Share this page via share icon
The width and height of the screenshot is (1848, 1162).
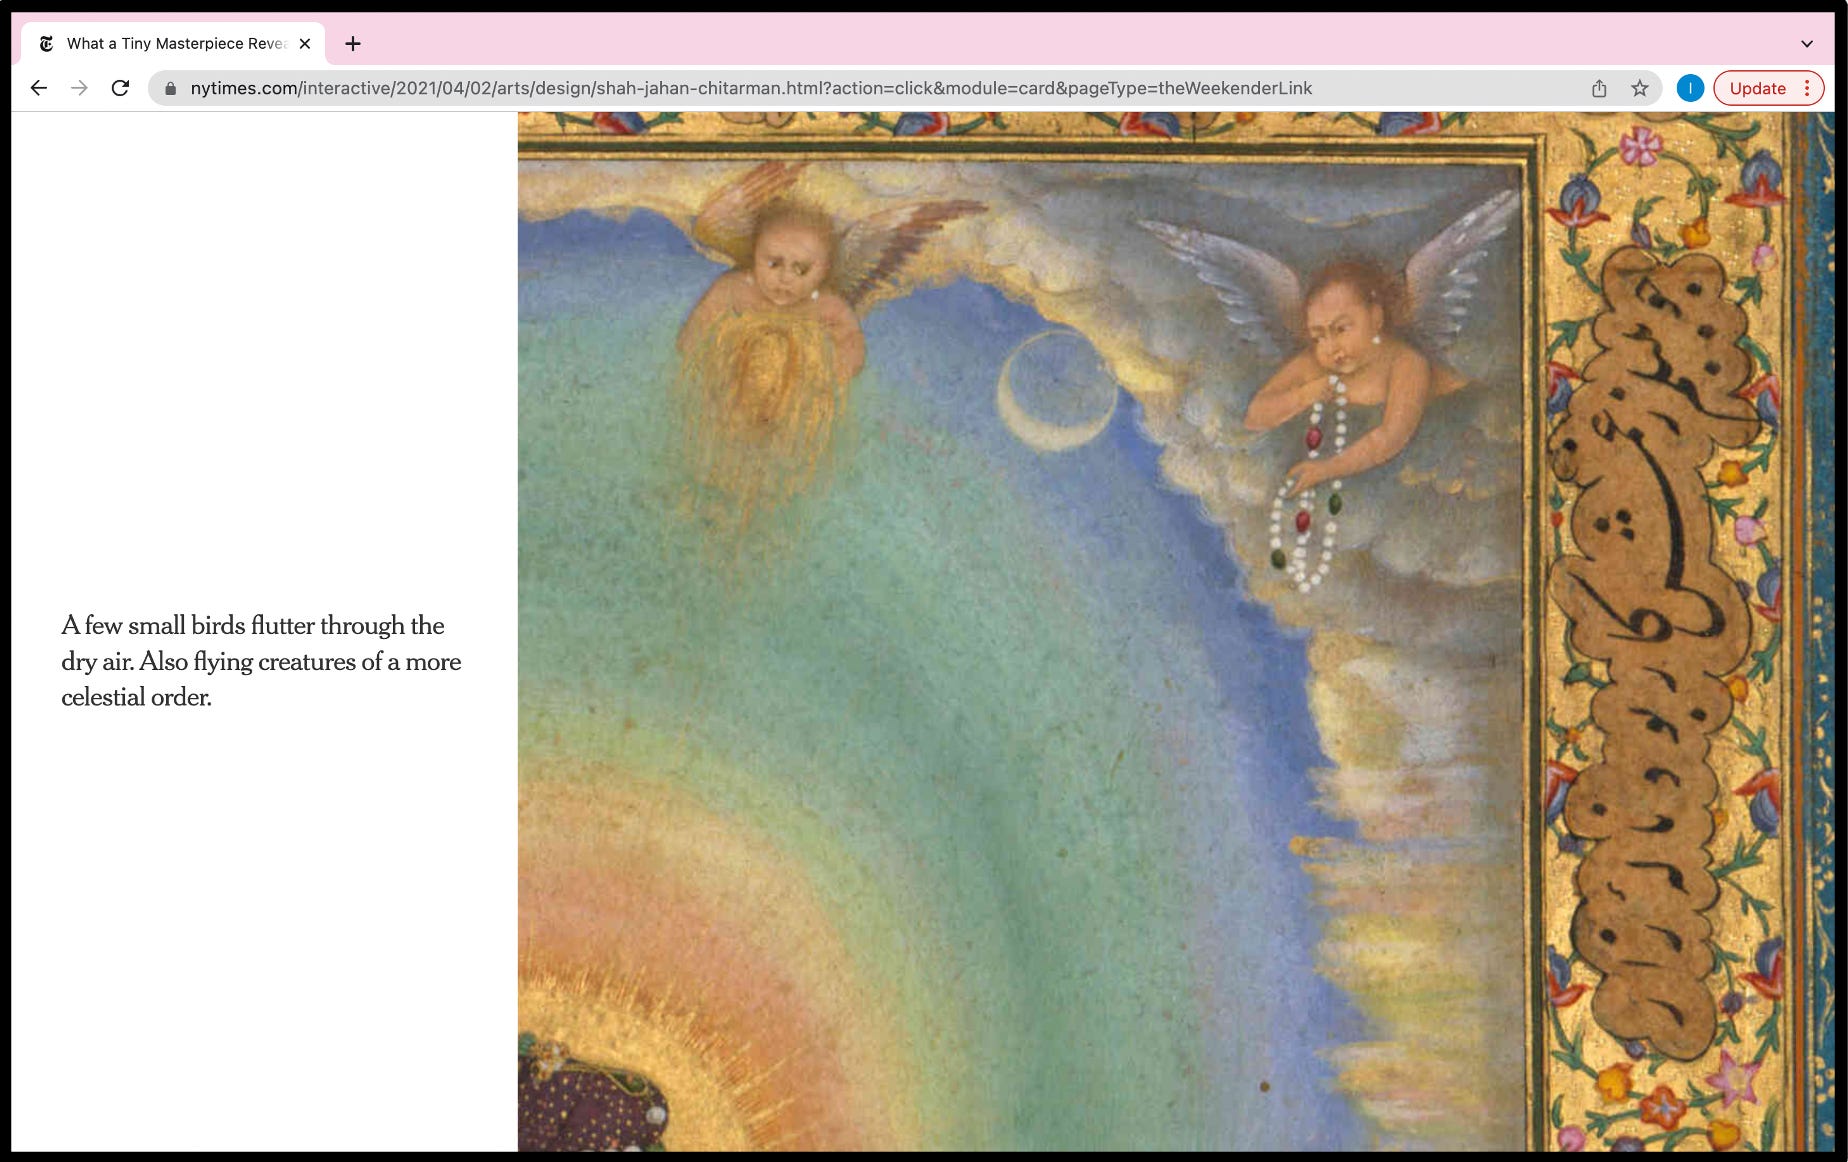1599,88
